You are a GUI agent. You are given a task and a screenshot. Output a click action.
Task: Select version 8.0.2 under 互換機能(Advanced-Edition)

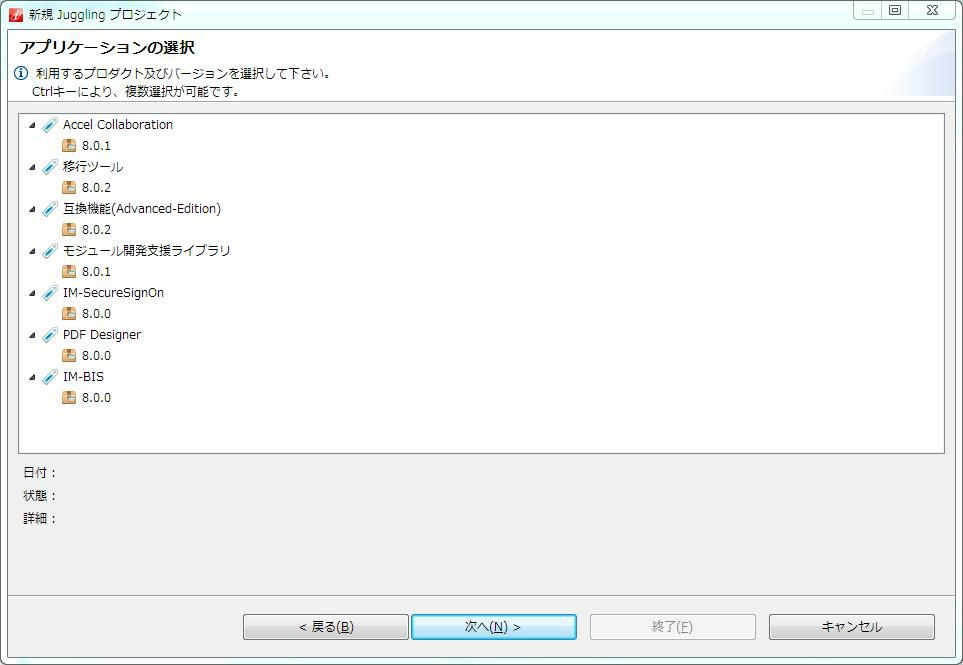point(96,230)
